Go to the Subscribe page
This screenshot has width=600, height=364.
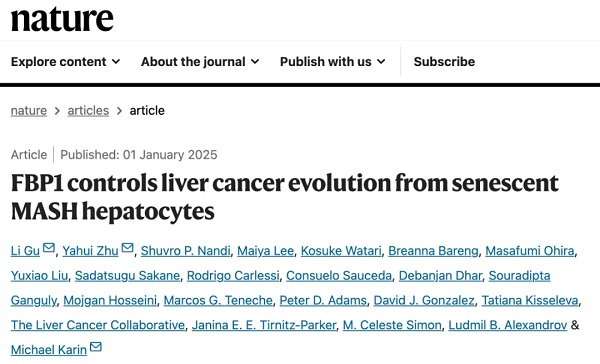click(x=444, y=62)
